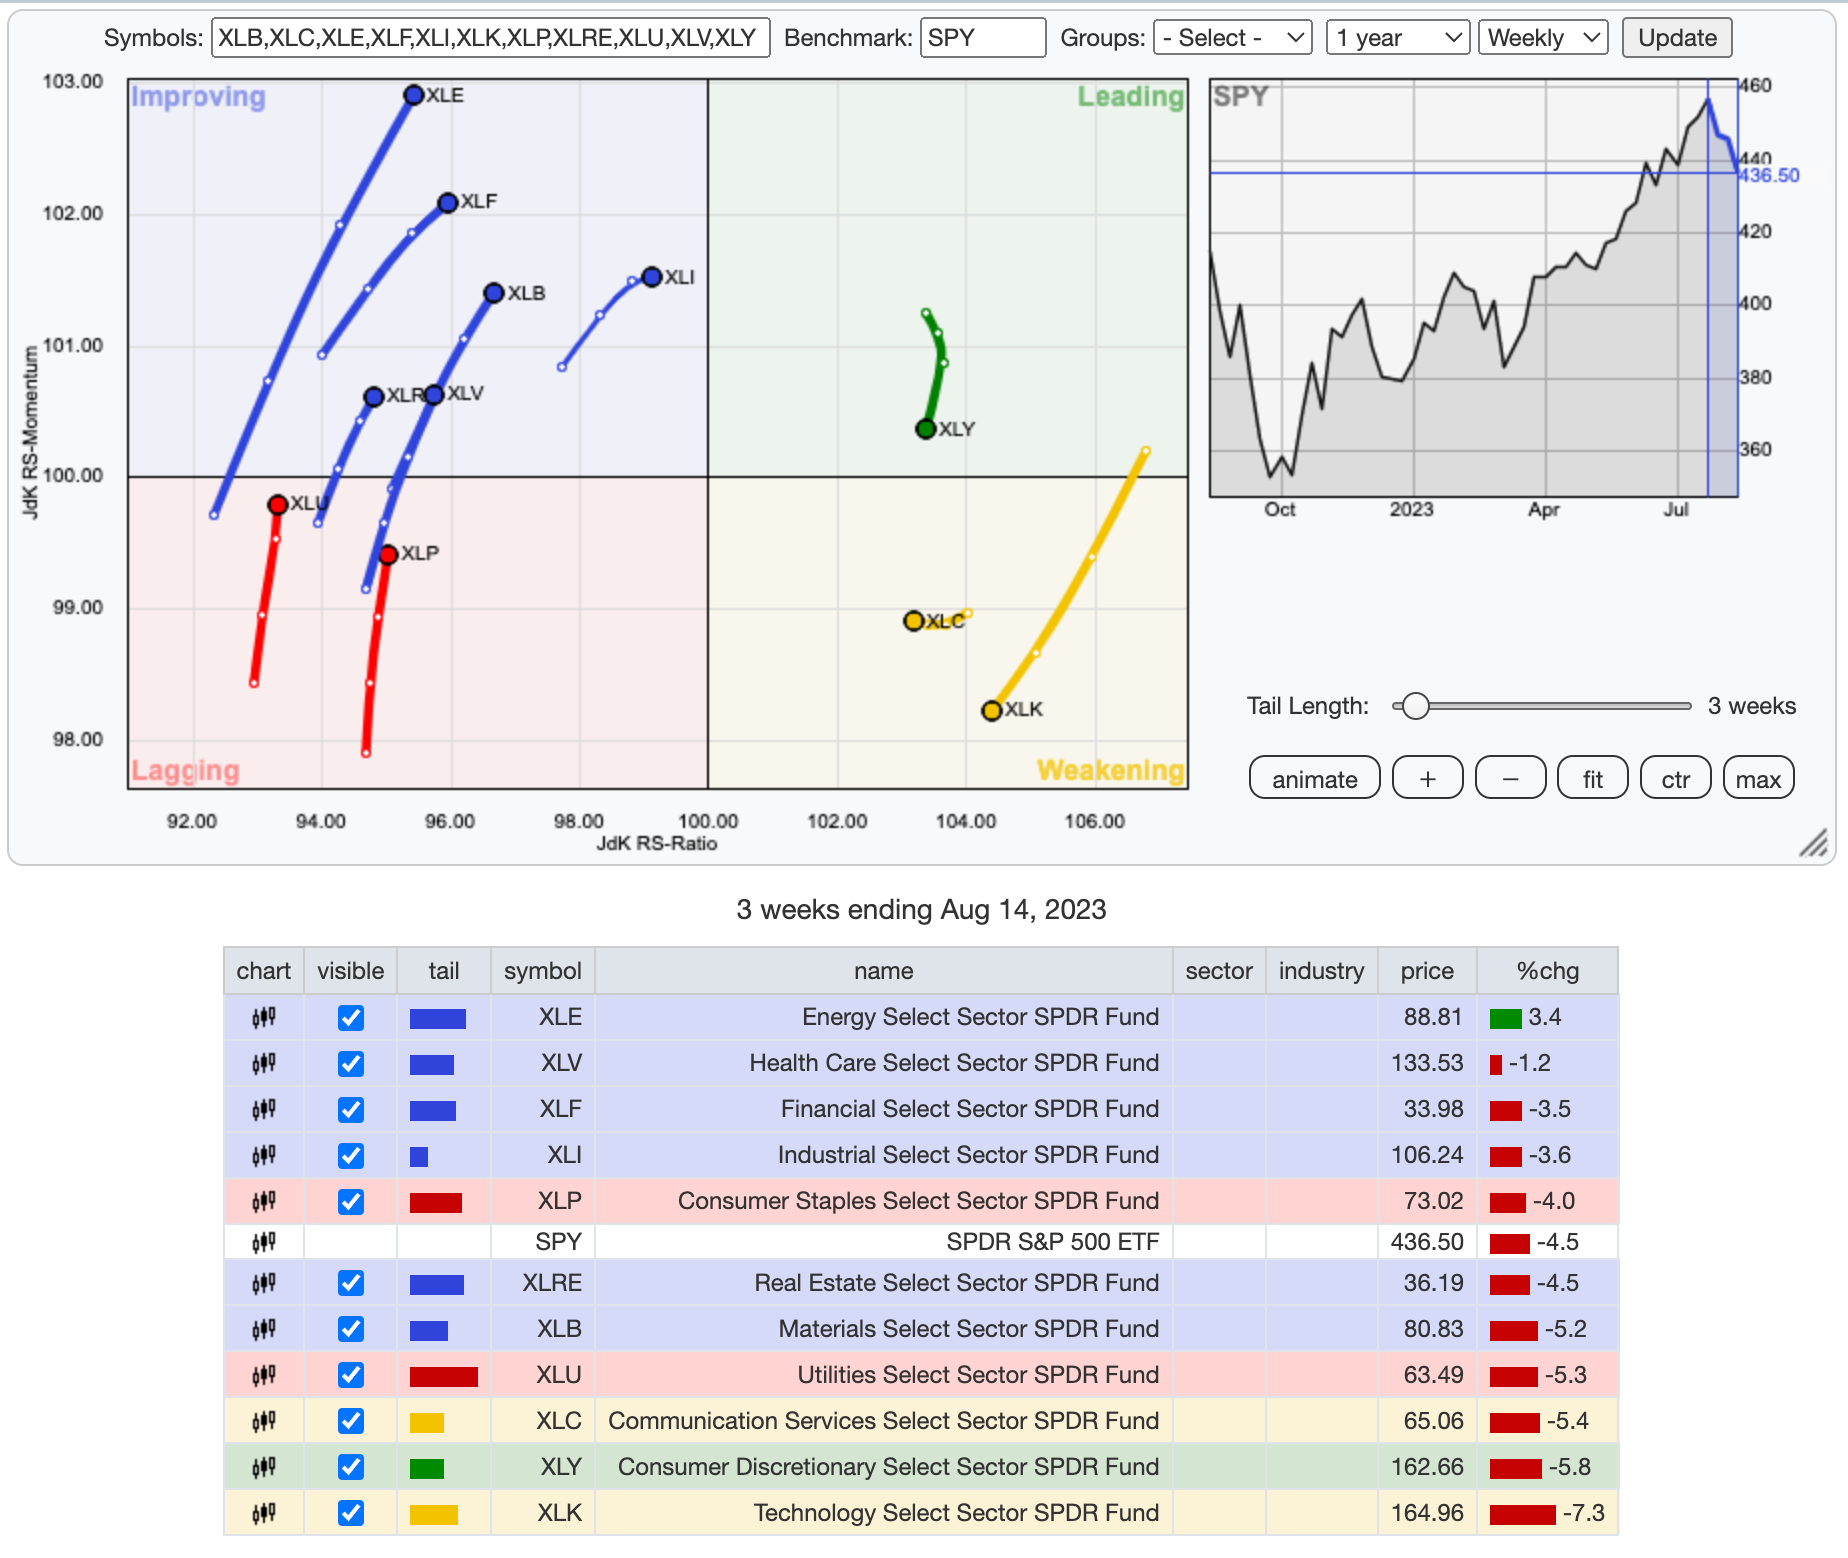Uncheck visibility for XLV
Viewport: 1848px width, 1558px height.
click(351, 1064)
